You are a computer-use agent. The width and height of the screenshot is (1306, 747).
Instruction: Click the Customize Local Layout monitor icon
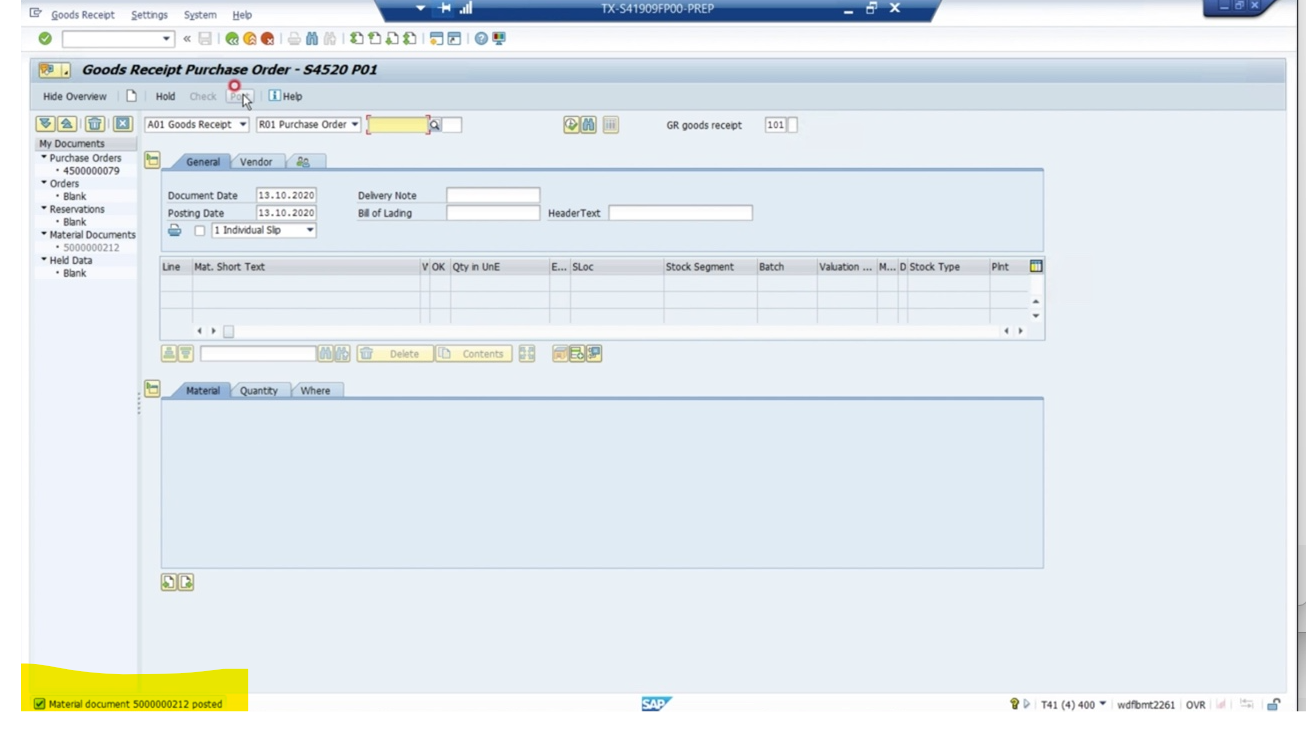pyautogui.click(x=499, y=39)
